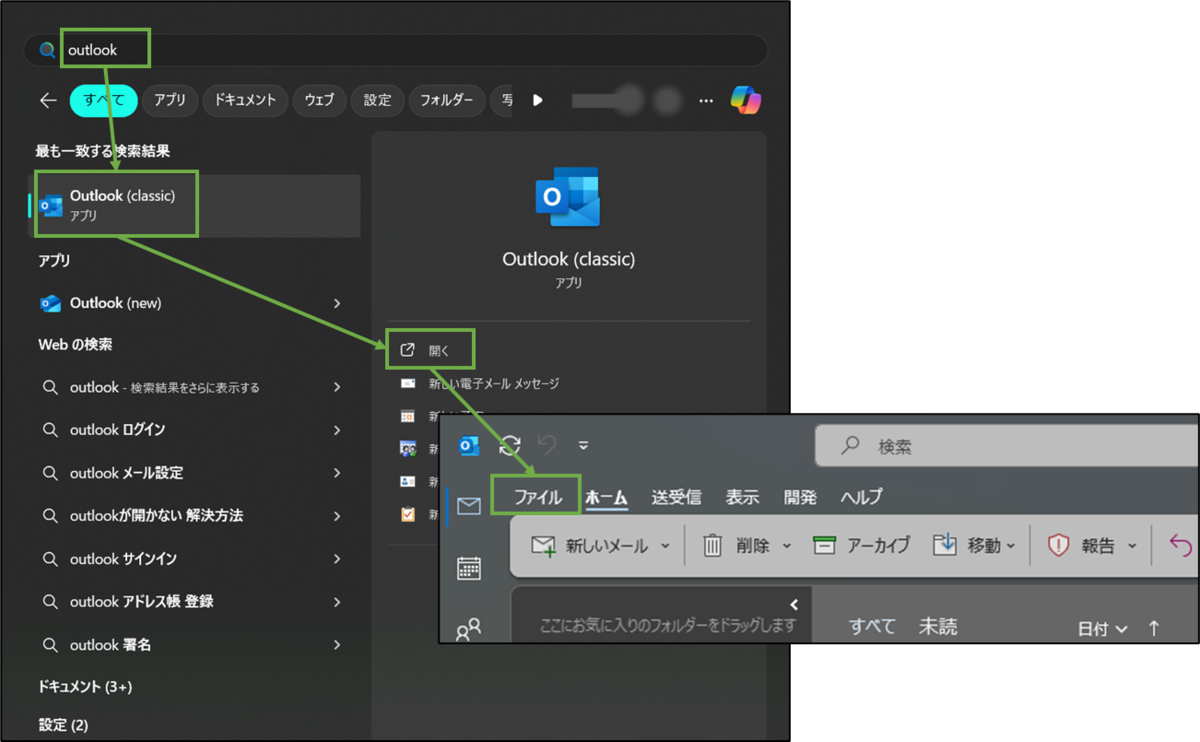Image resolution: width=1200 pixels, height=742 pixels.
Task: Click the new appointment calendar jump-list icon
Action: pos(408,415)
